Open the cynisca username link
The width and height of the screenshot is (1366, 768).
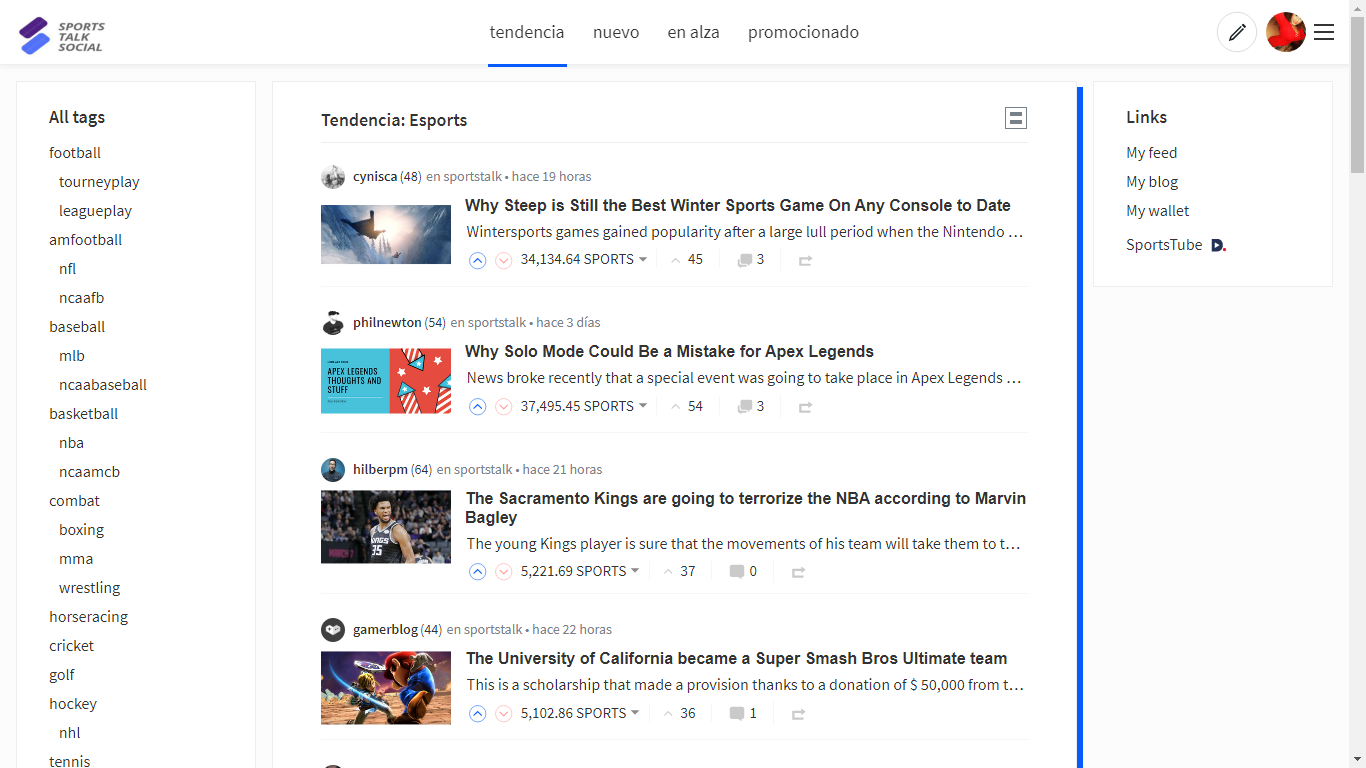click(x=375, y=177)
